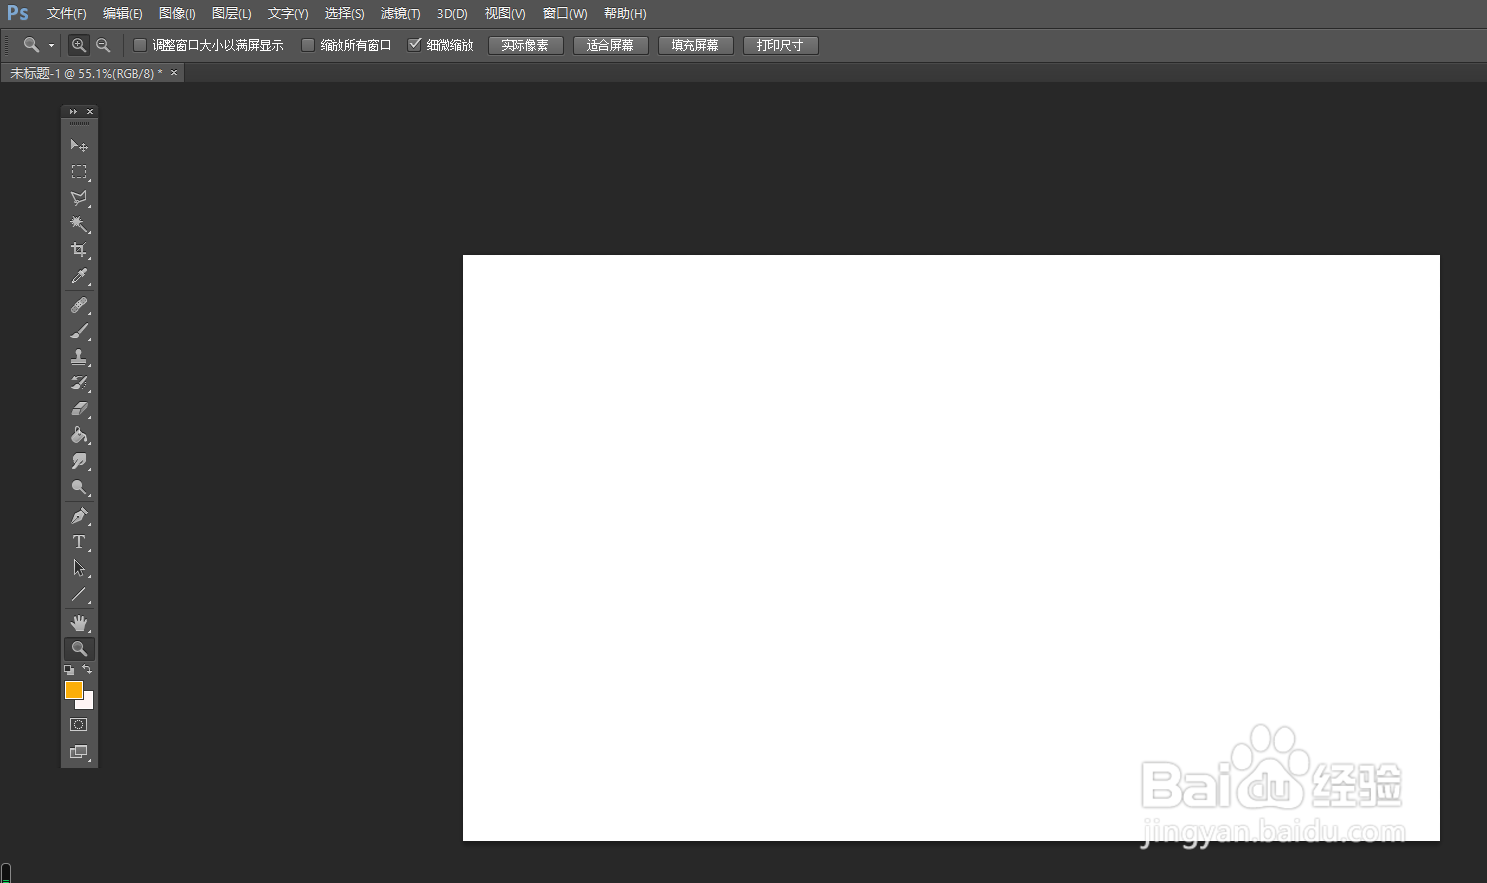The height and width of the screenshot is (883, 1487).
Task: Open the Photoshop Ps logo icon
Action: [18, 13]
